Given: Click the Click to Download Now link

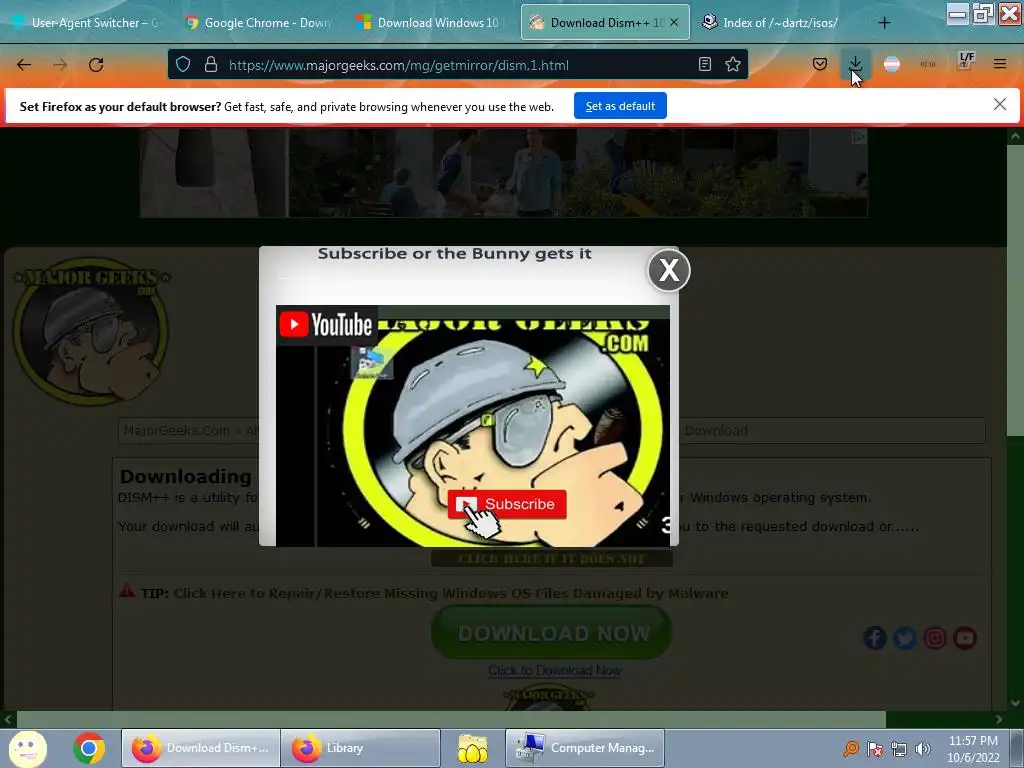Looking at the screenshot, I should coord(554,671).
